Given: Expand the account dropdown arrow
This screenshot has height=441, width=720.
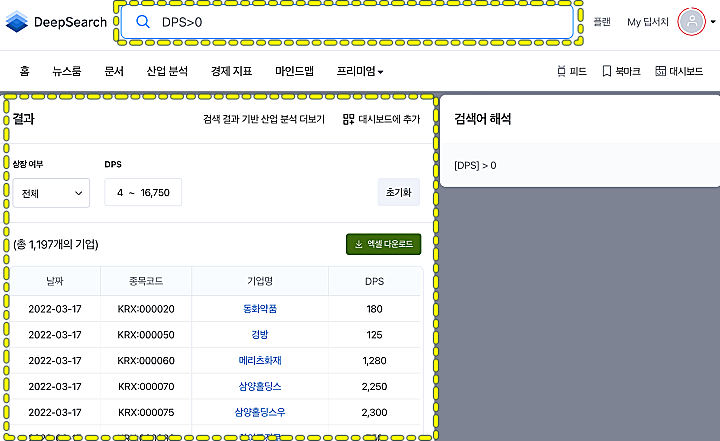Looking at the screenshot, I should click(x=713, y=22).
